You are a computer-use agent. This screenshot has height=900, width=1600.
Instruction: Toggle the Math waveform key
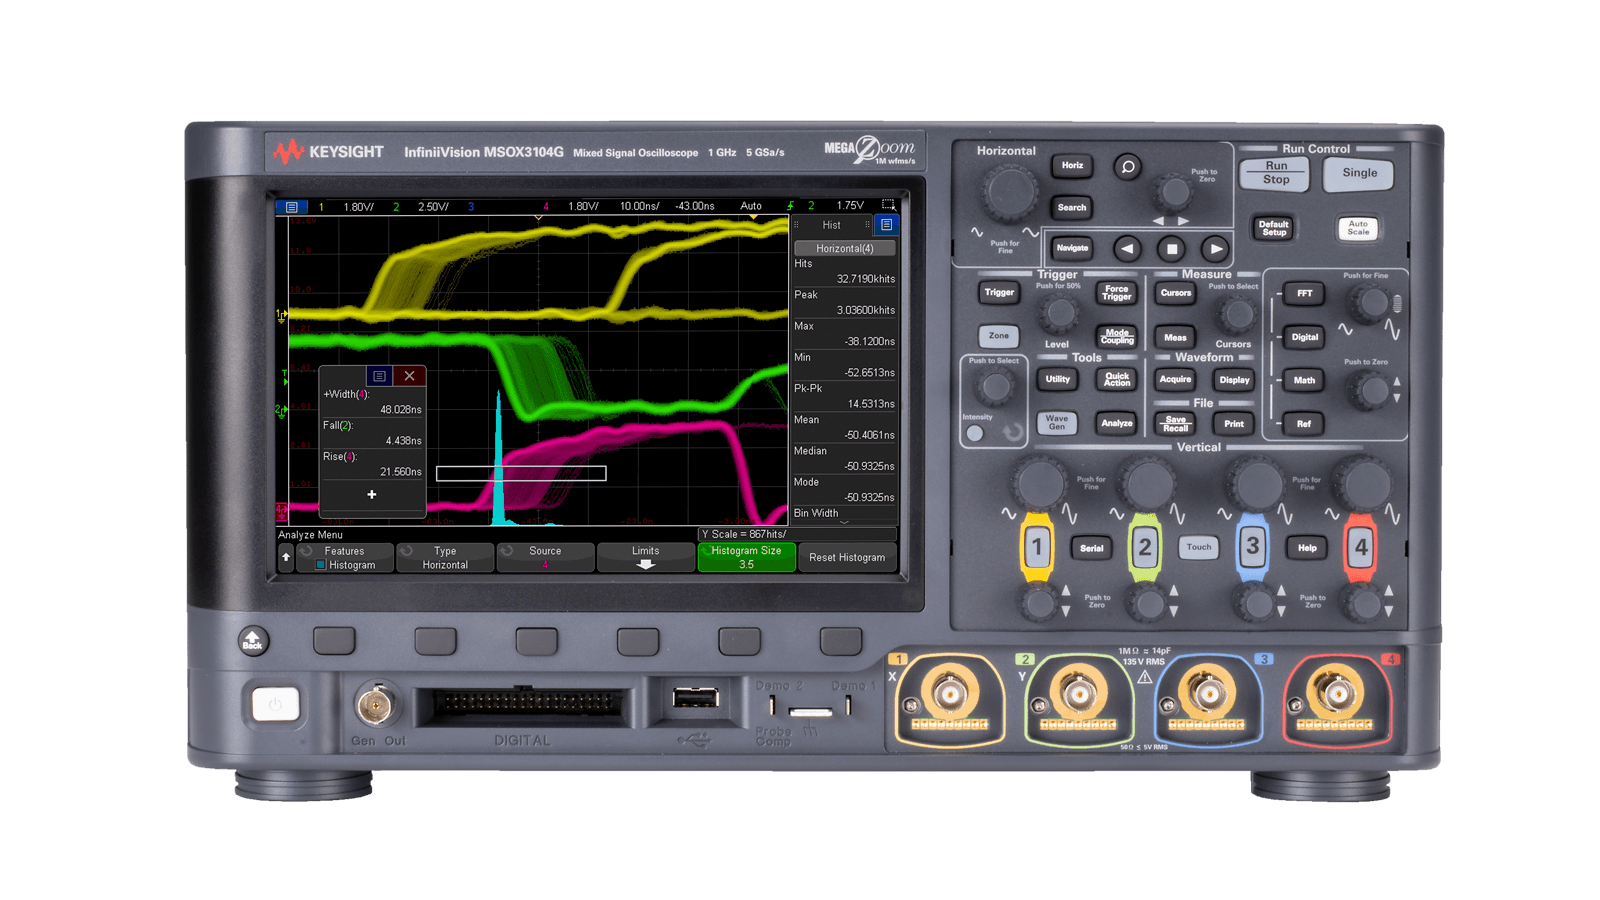pos(1304,380)
